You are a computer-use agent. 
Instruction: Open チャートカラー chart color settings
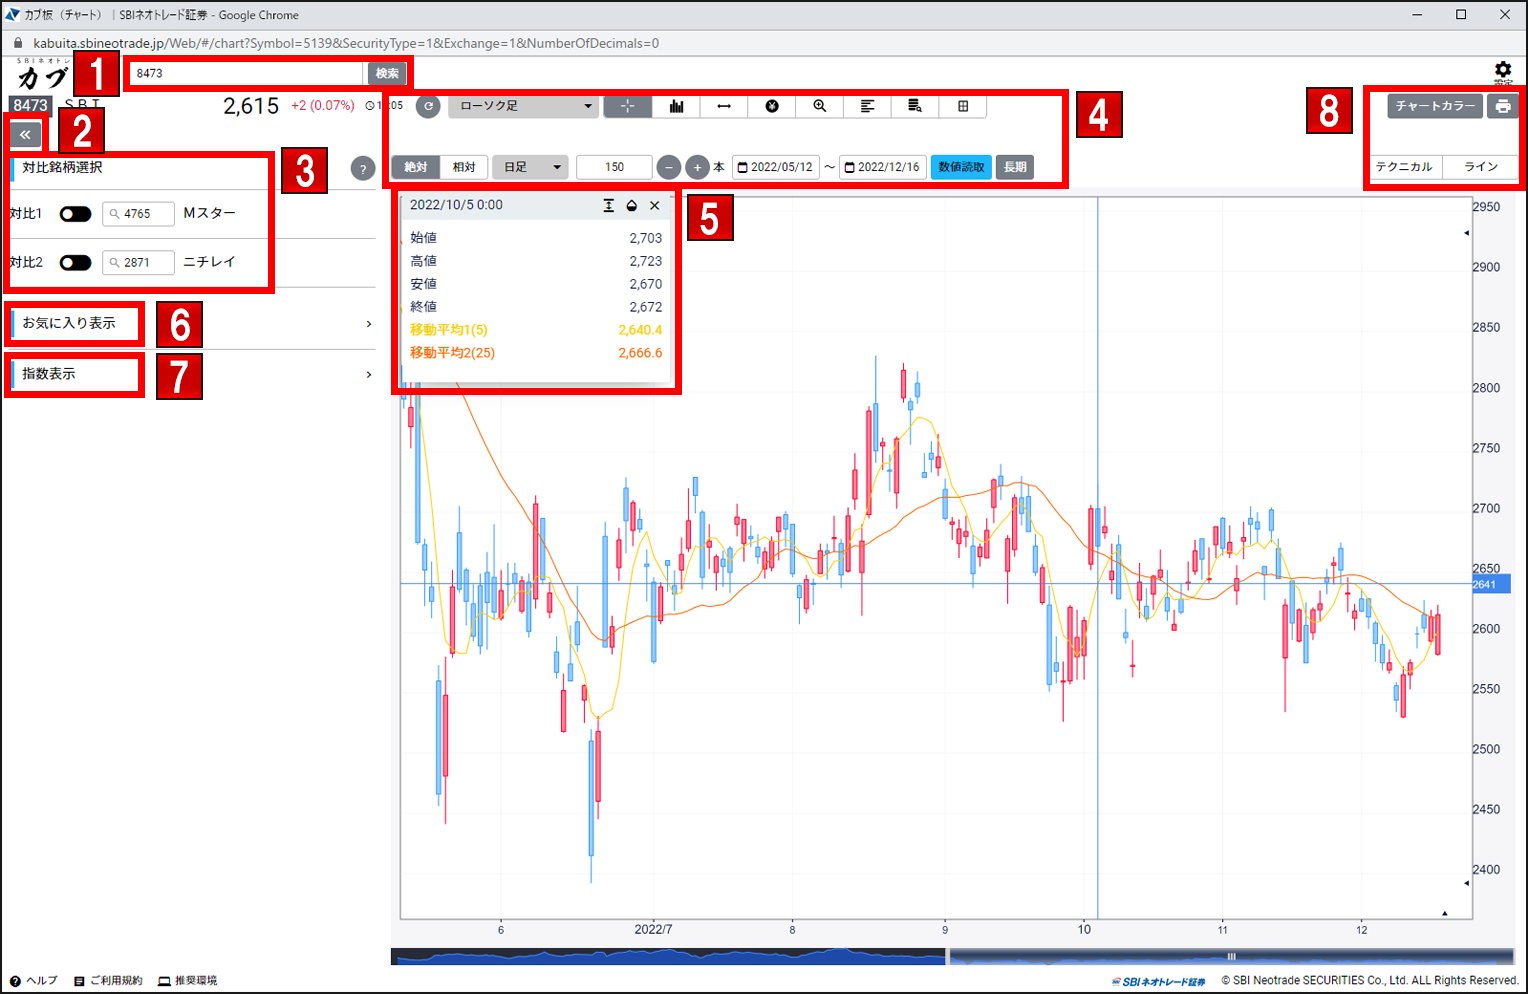(1435, 106)
